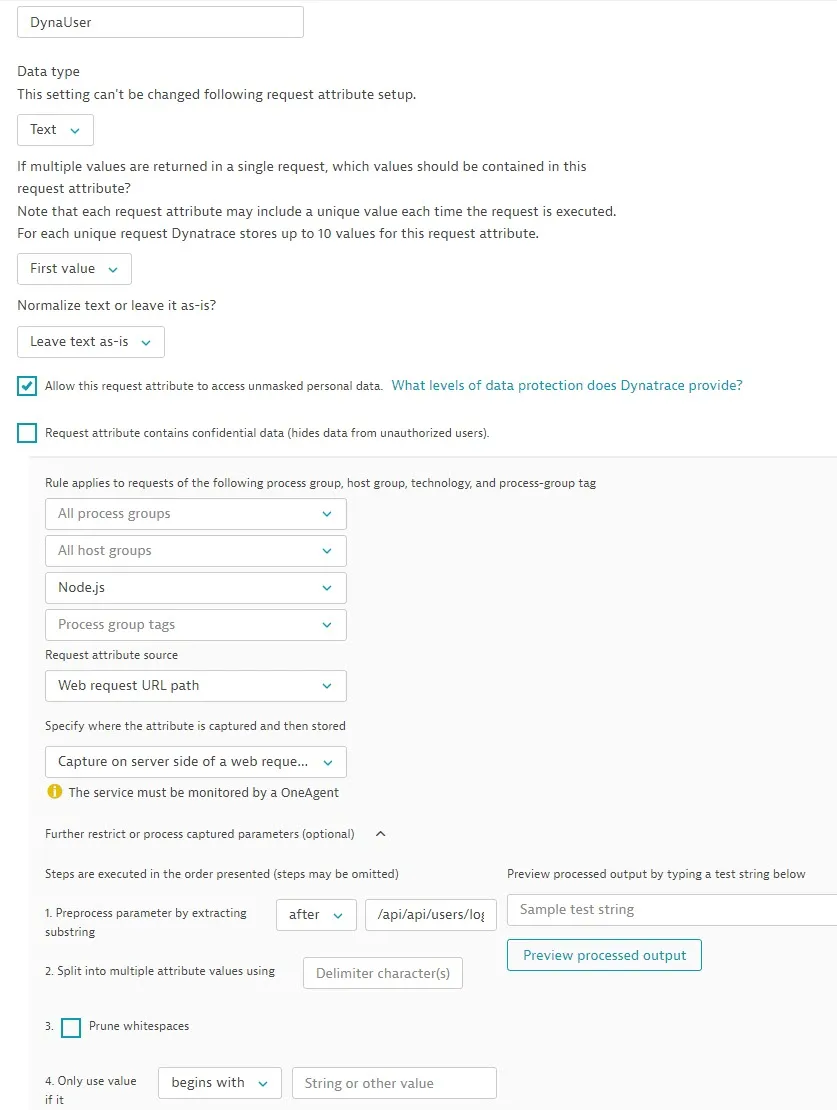Open the capture on server side dropdown

click(196, 762)
